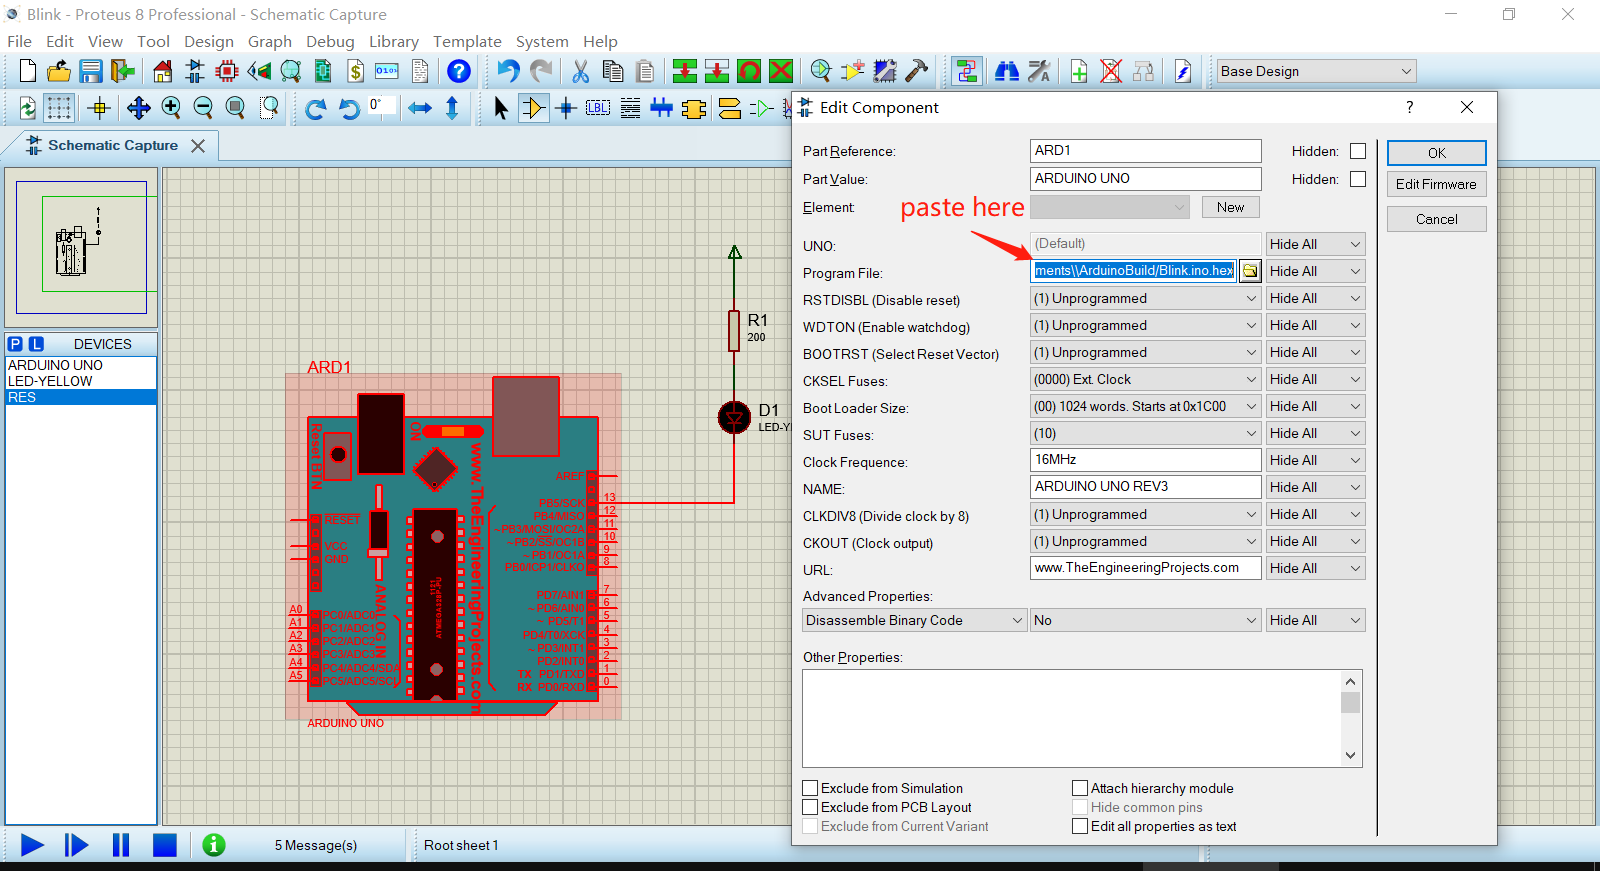1600x871 pixels.
Task: Open the Debug menu
Action: pos(330,41)
